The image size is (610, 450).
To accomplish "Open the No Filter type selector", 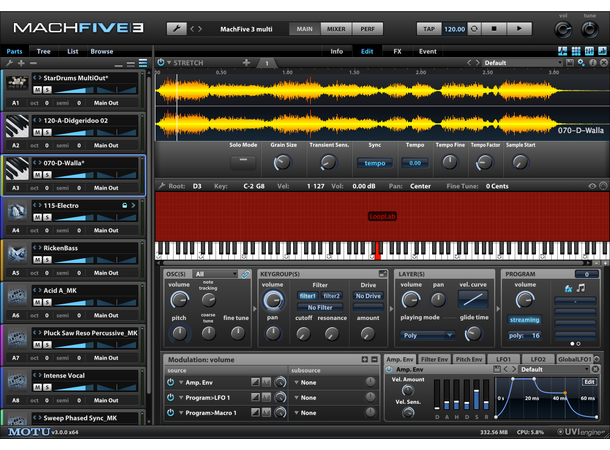I will pos(320,307).
